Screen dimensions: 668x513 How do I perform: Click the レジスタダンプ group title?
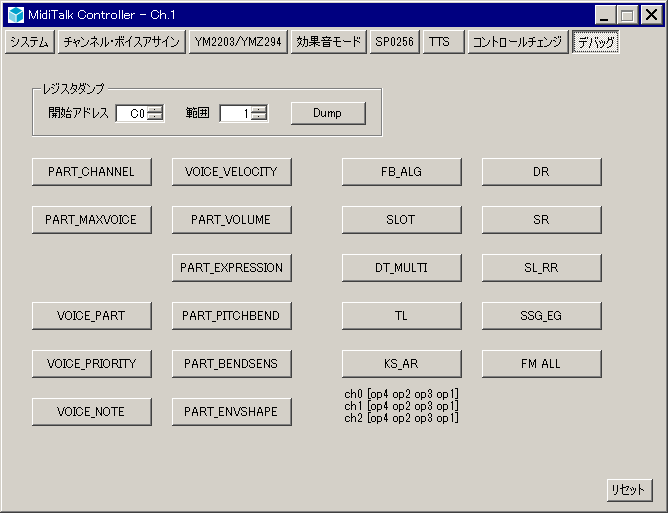click(x=74, y=89)
